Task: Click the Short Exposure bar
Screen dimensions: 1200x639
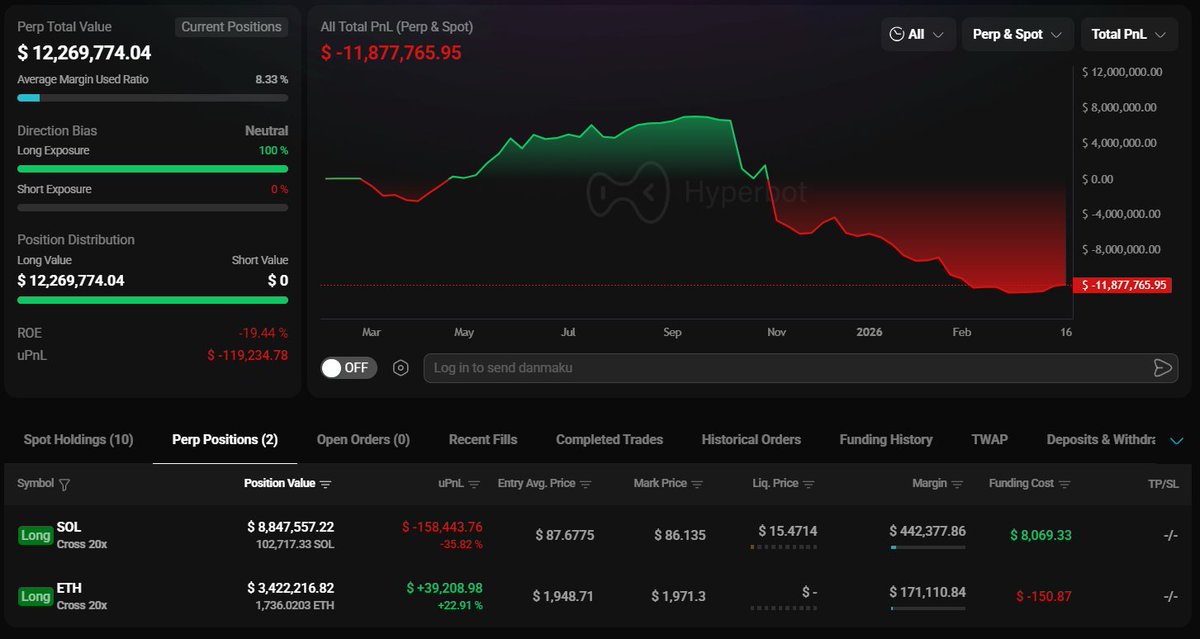Action: tap(152, 207)
